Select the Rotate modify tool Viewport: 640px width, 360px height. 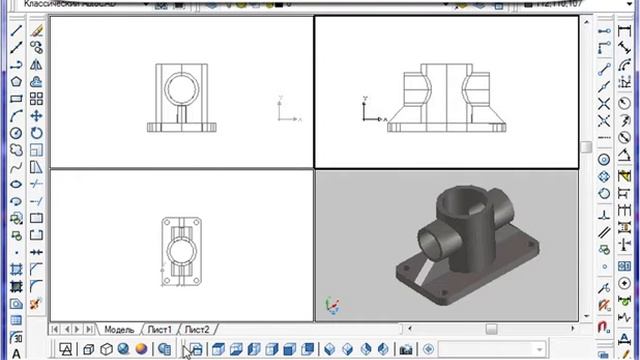(x=36, y=133)
